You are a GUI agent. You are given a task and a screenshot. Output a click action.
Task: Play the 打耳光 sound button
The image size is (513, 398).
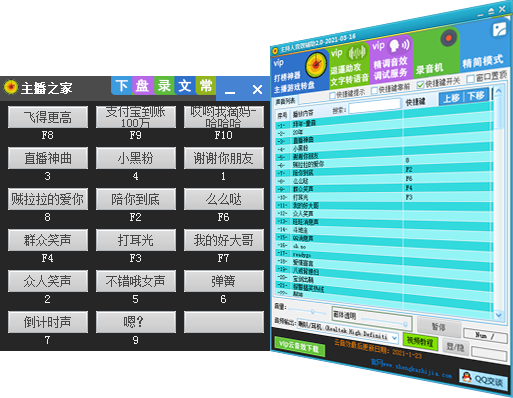136,240
